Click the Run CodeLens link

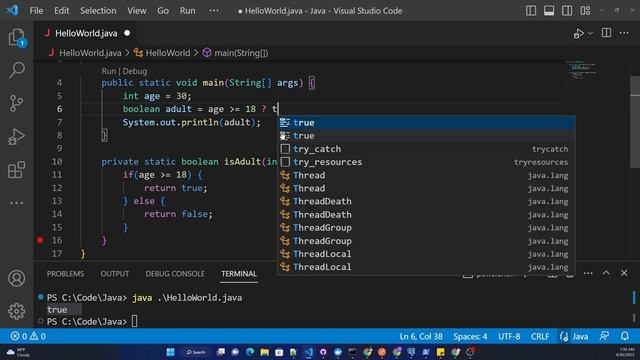tap(109, 71)
